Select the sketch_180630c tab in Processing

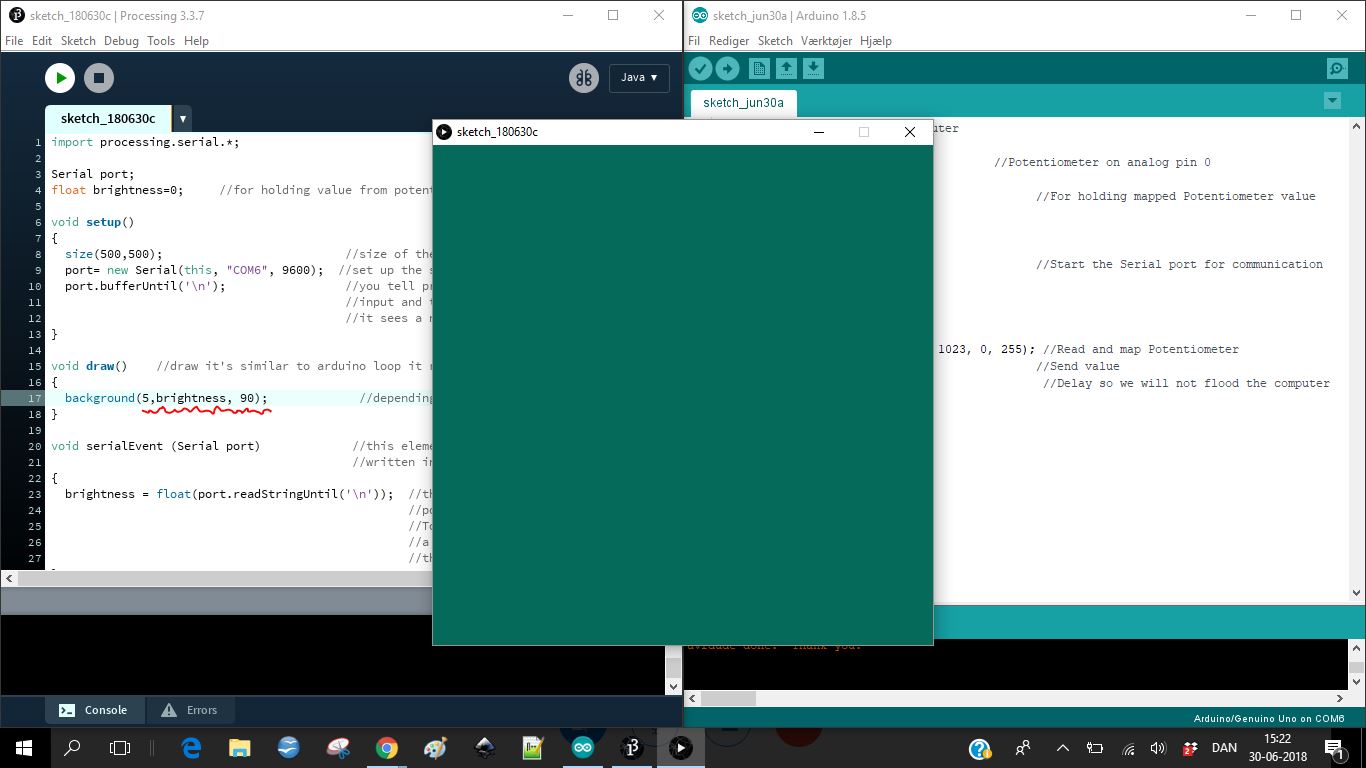click(x=108, y=118)
